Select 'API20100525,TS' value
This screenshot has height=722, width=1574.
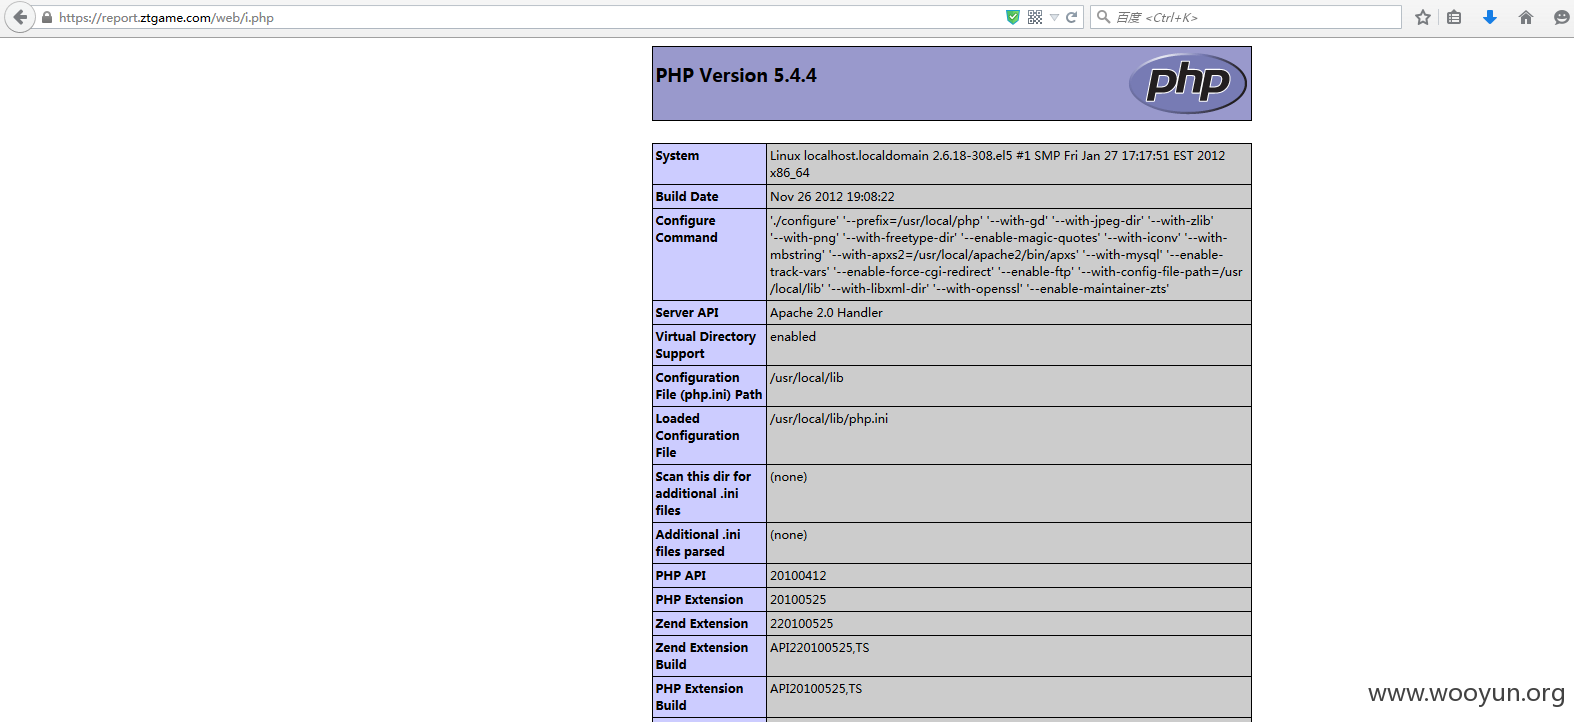(816, 689)
